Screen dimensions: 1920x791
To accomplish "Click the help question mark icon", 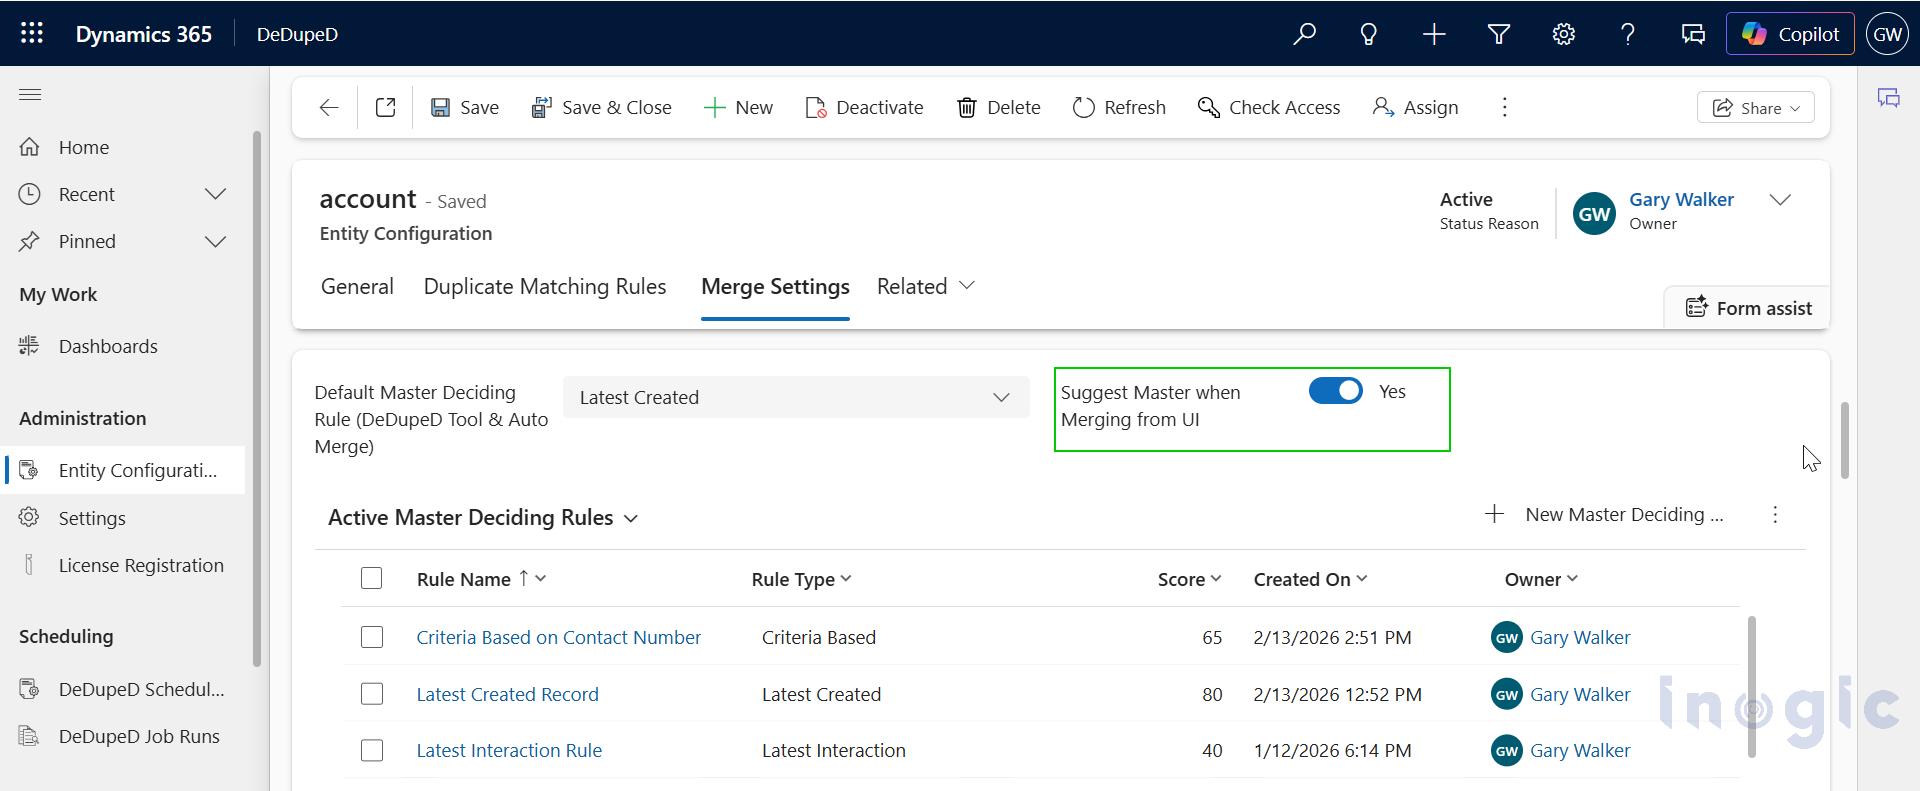I will pyautogui.click(x=1628, y=34).
